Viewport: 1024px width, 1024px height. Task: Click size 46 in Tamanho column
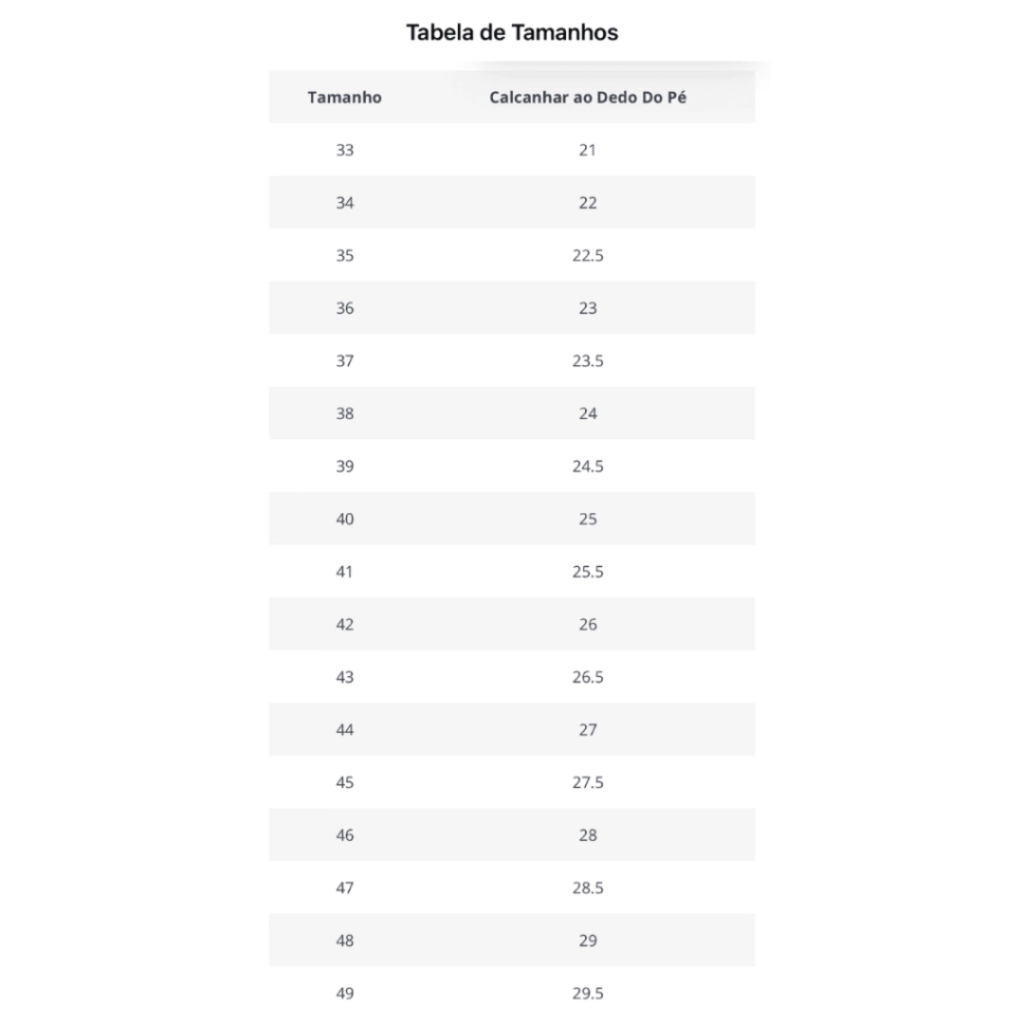point(345,835)
